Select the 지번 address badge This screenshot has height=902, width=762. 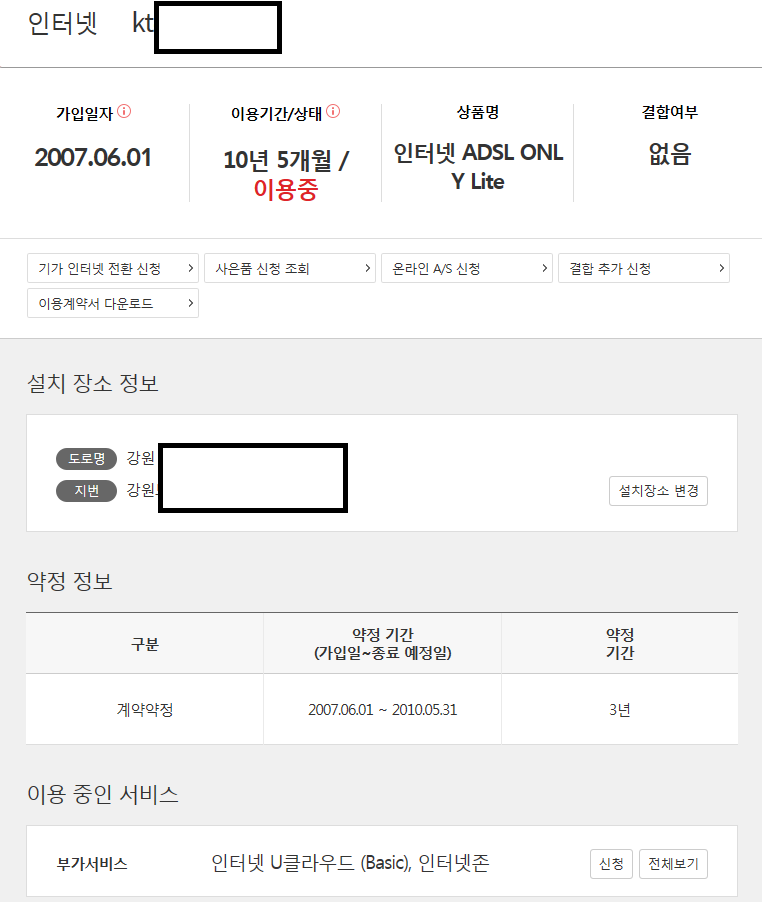[86, 491]
